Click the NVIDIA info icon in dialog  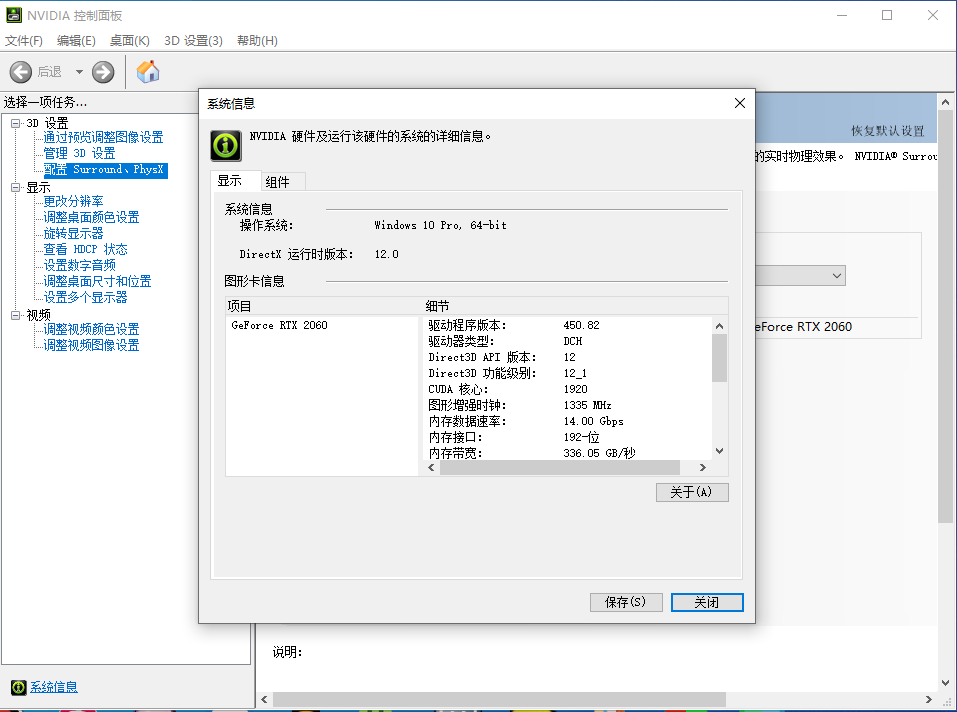[x=225, y=145]
